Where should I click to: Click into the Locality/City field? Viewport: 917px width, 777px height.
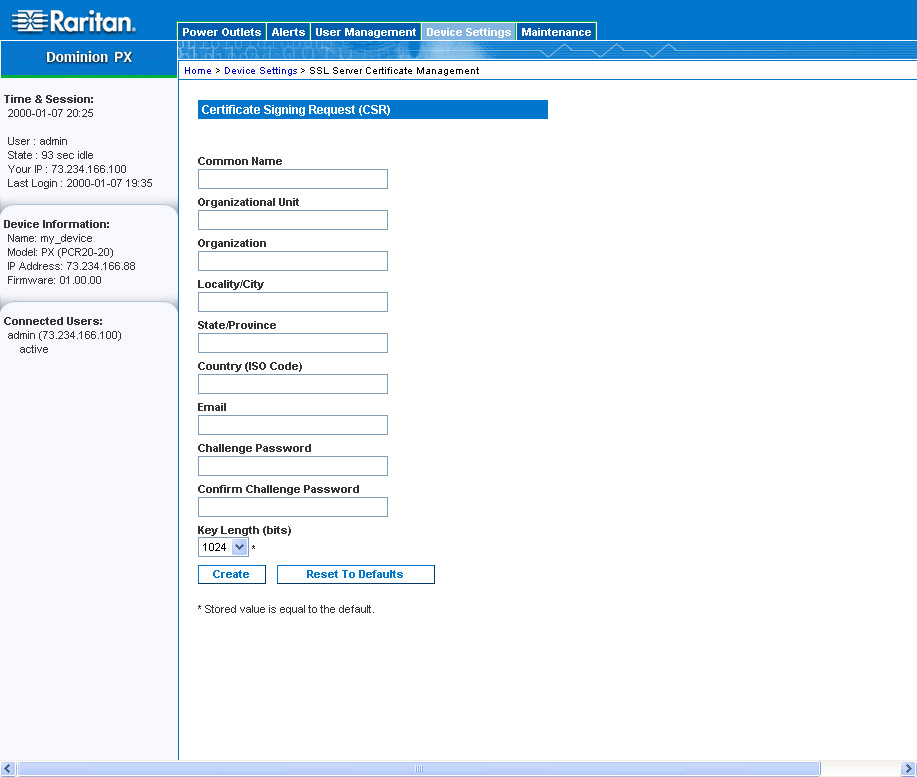292,302
